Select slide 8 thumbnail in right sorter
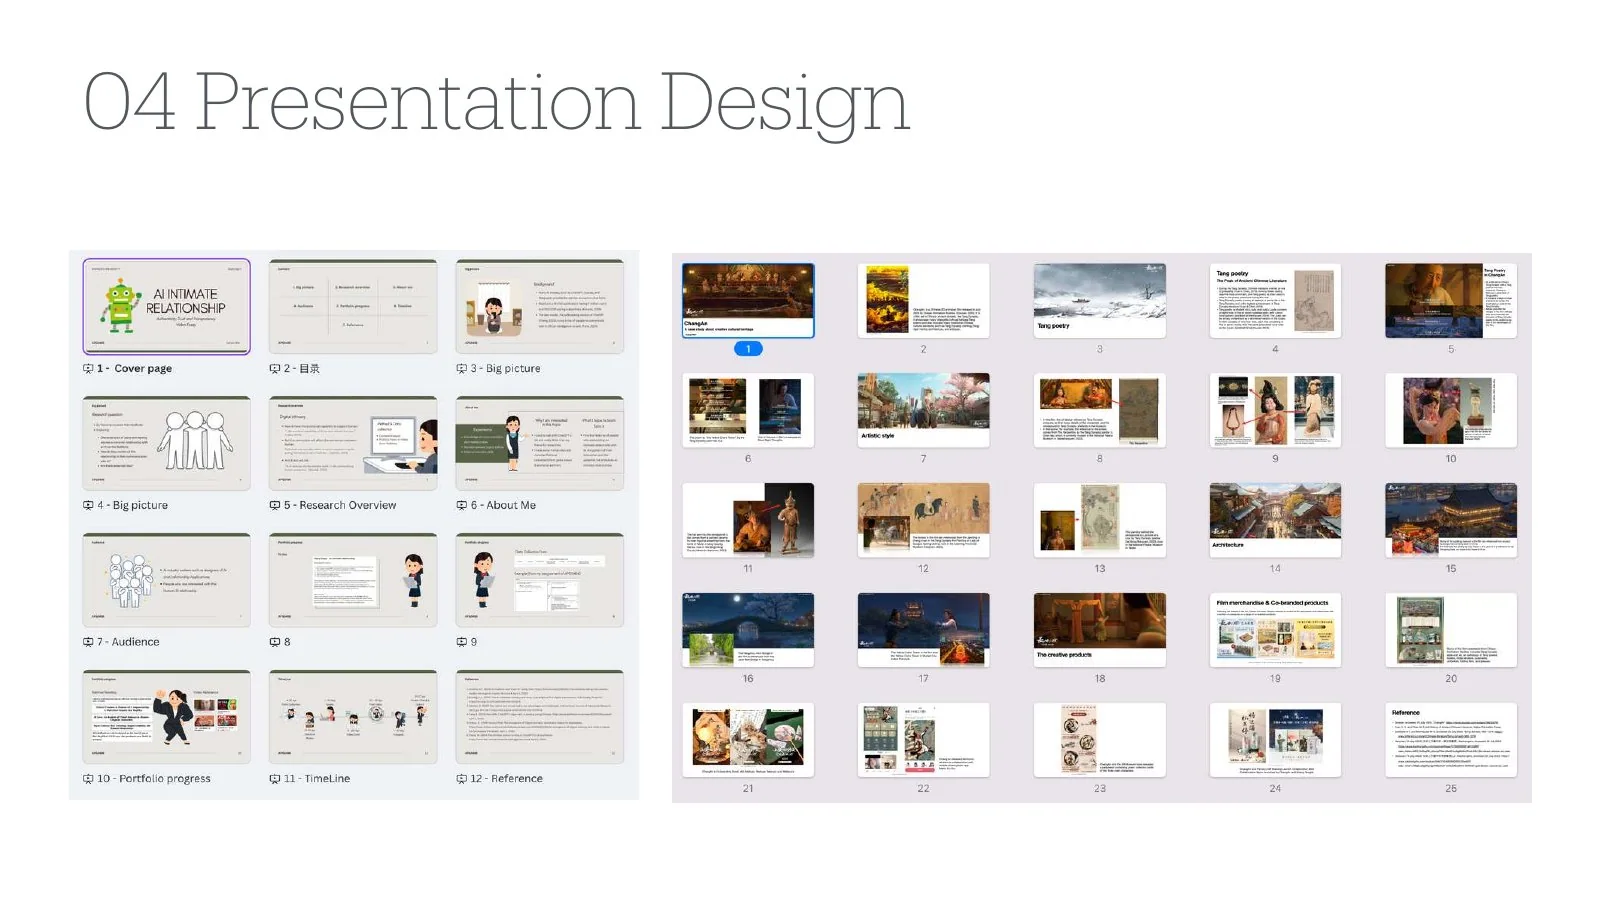1600x900 pixels. (1100, 411)
